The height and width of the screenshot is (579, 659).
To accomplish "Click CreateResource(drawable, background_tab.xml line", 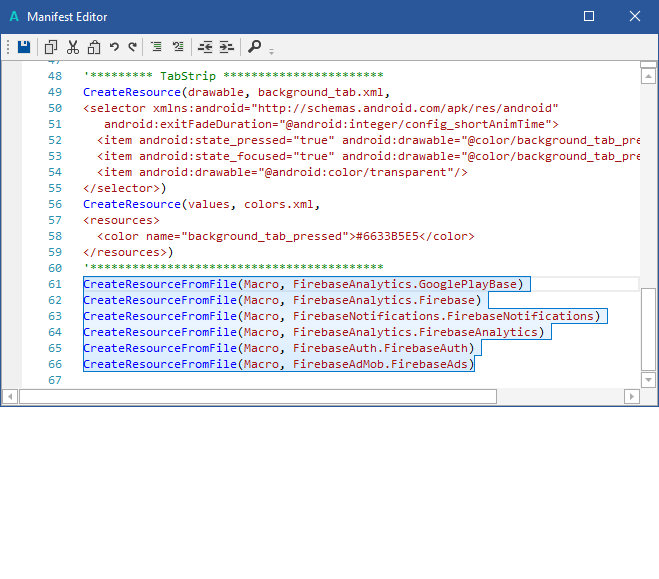I will coord(237,92).
